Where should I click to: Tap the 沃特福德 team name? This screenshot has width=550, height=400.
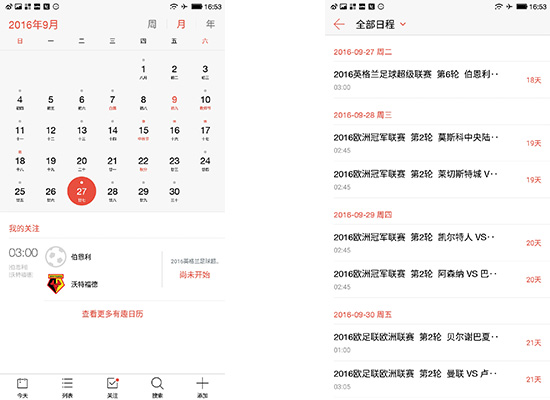84,284
